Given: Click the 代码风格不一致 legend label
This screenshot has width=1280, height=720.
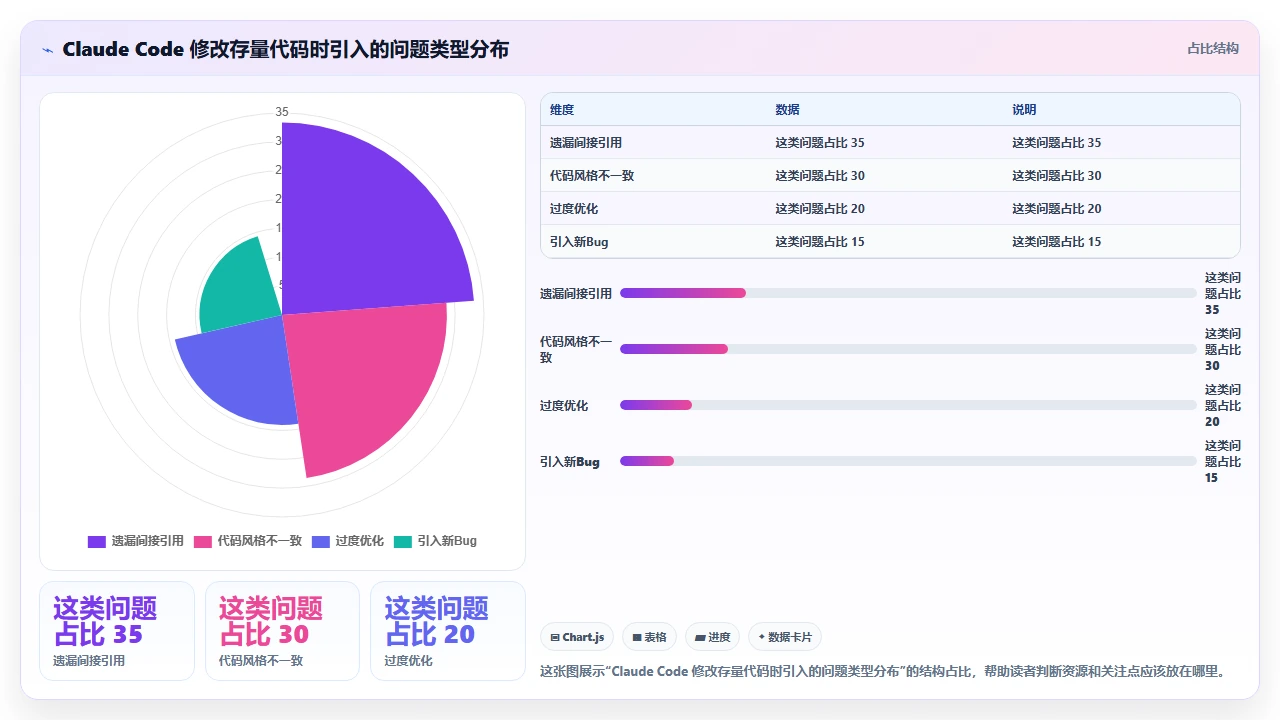Looking at the screenshot, I should 259,541.
